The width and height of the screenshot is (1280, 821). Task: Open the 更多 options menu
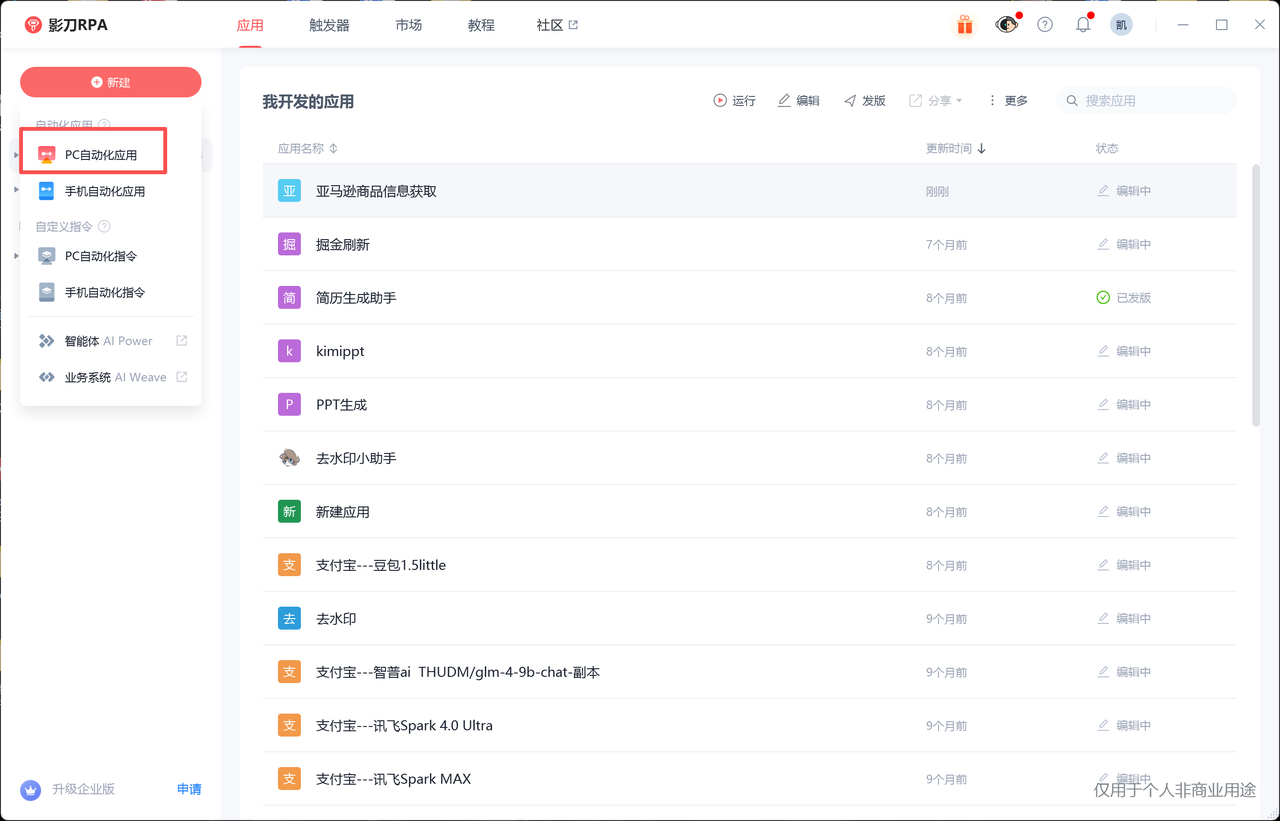click(1007, 101)
